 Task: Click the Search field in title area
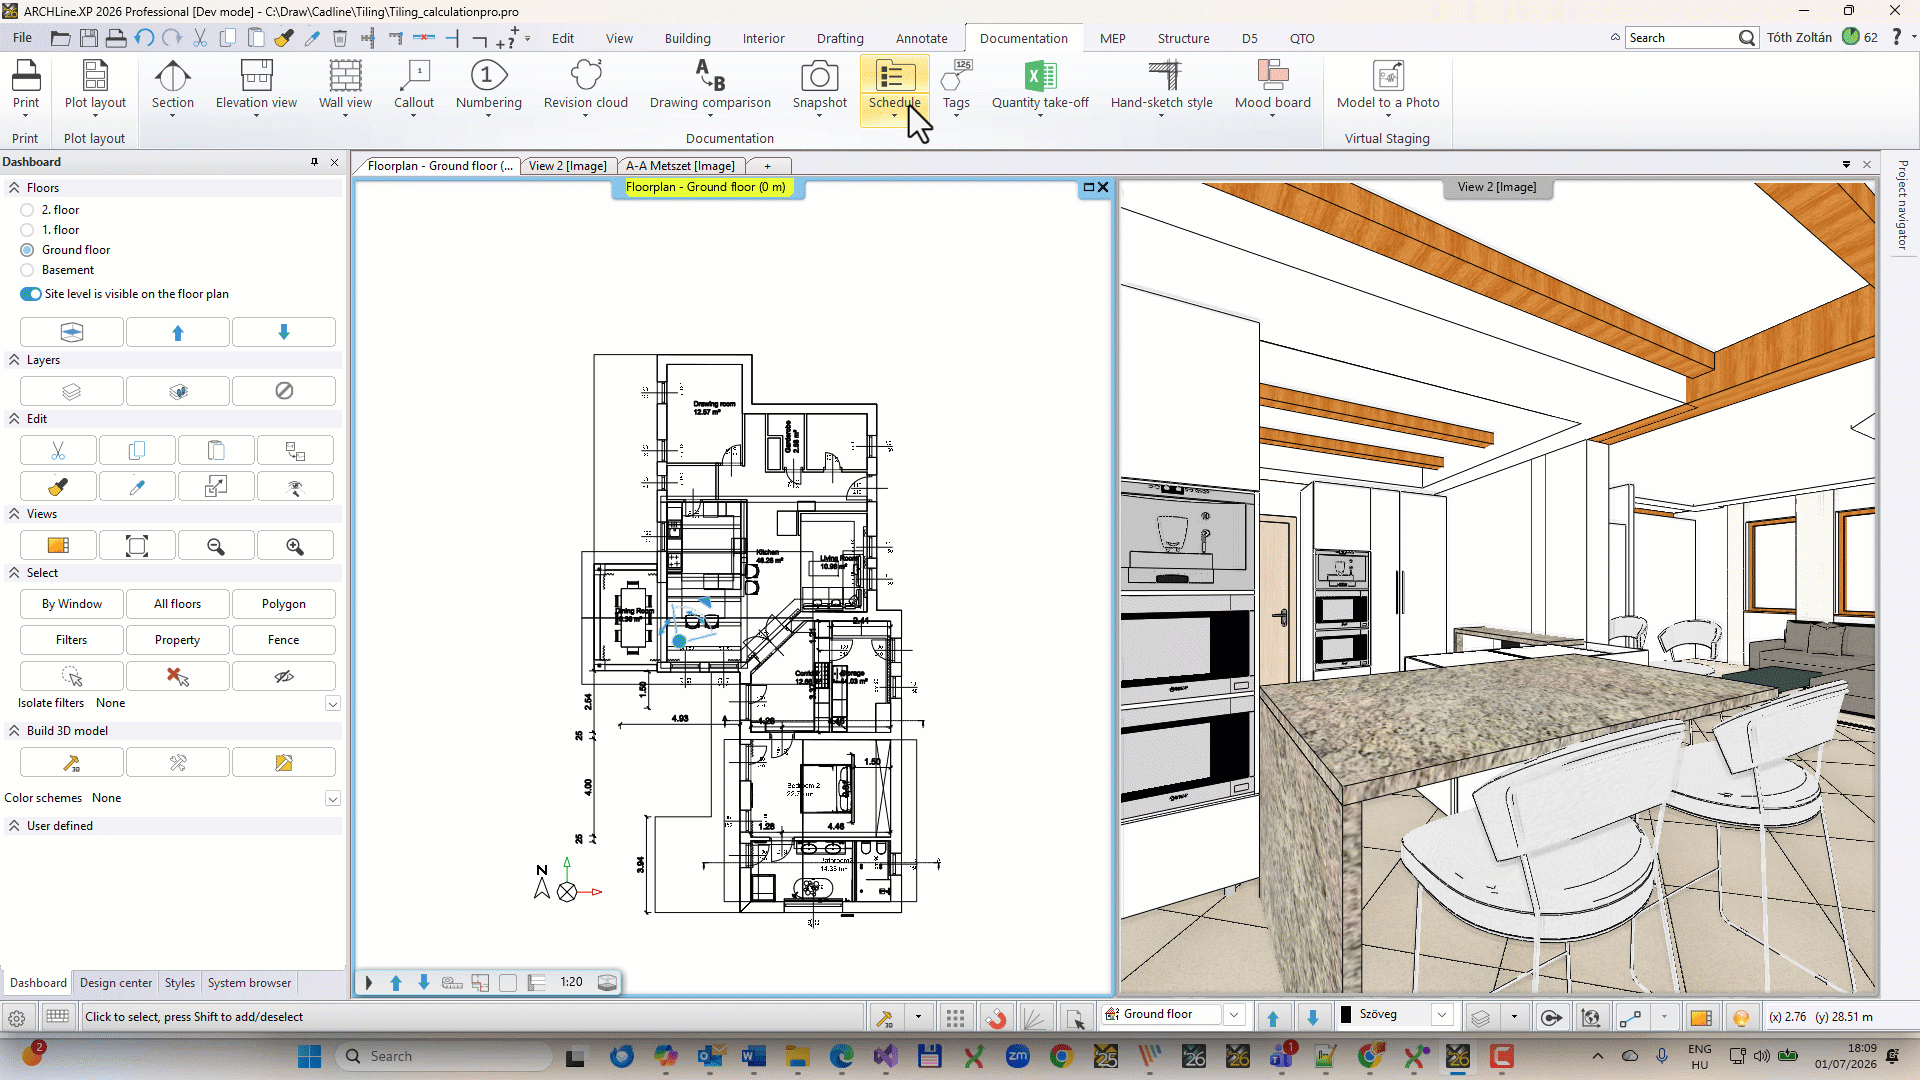click(x=1682, y=38)
